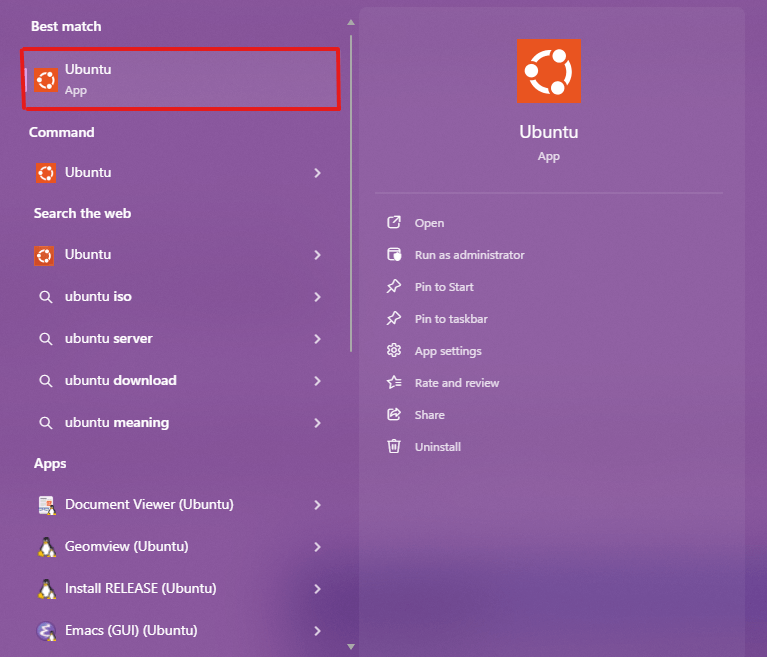Click the Open external-link icon
The image size is (767, 657).
[394, 223]
